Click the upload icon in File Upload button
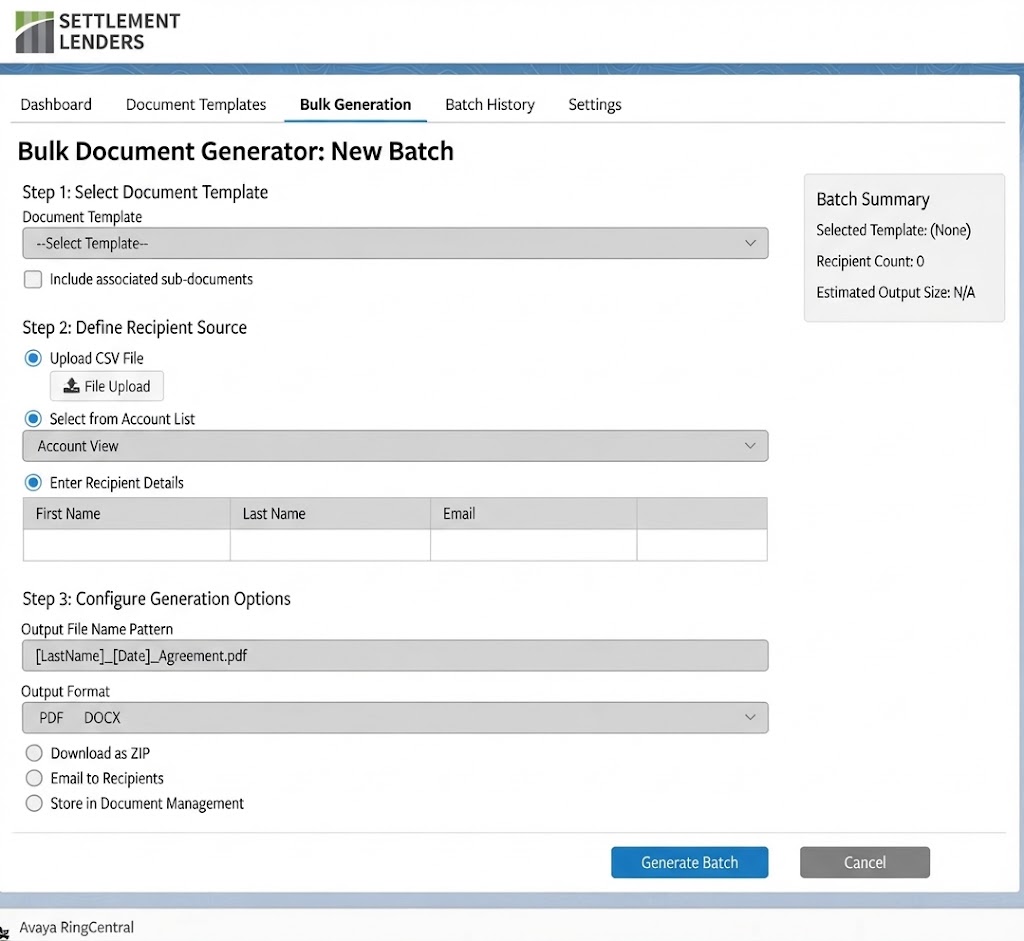 [x=71, y=386]
